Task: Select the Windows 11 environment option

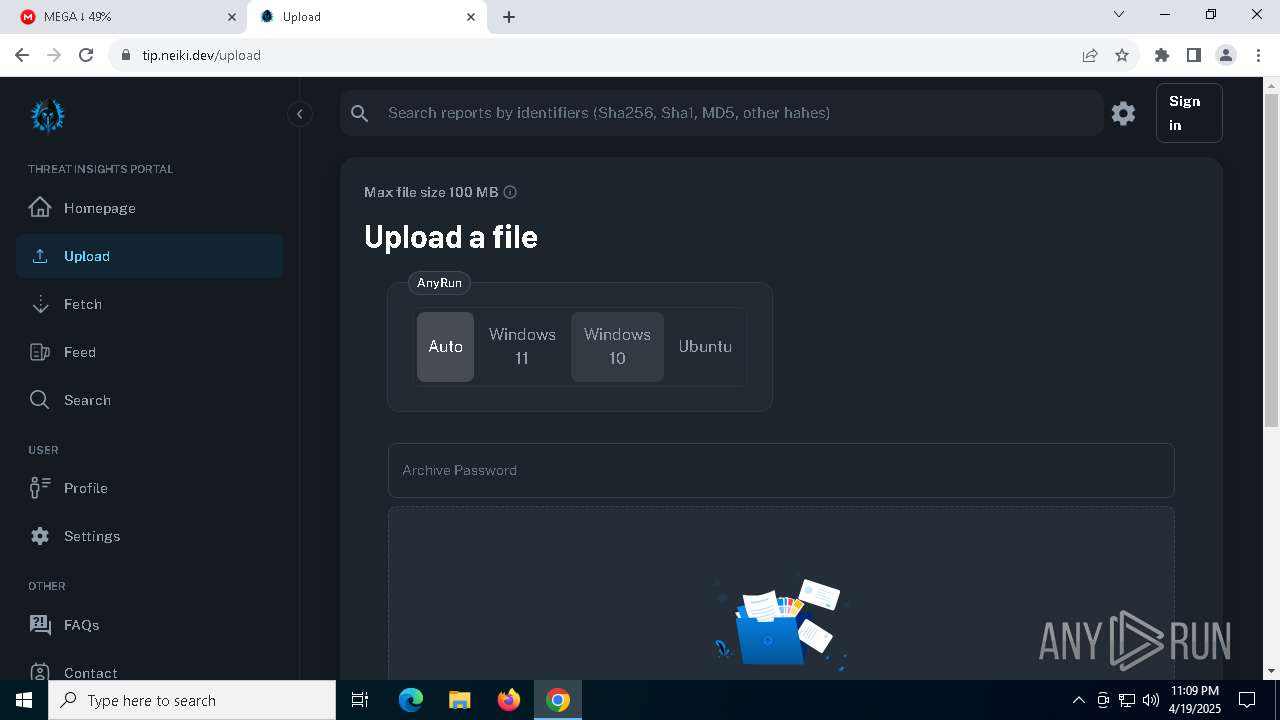Action: 522,346
